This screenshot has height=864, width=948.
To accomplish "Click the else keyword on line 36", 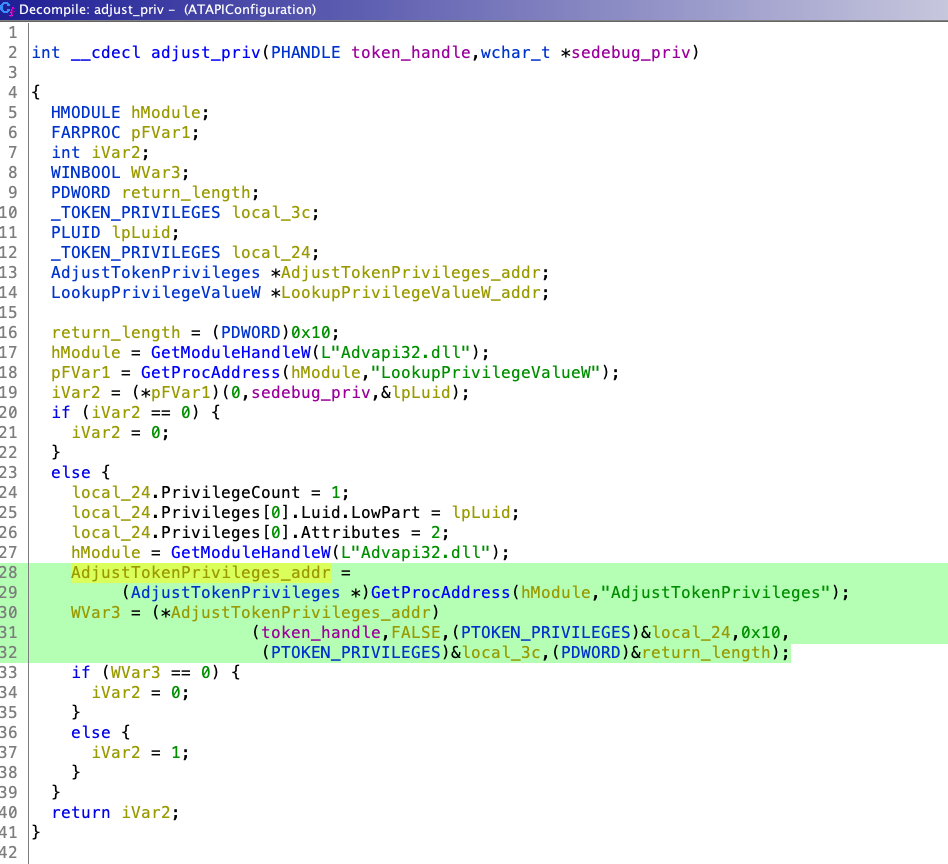I will click(x=91, y=732).
